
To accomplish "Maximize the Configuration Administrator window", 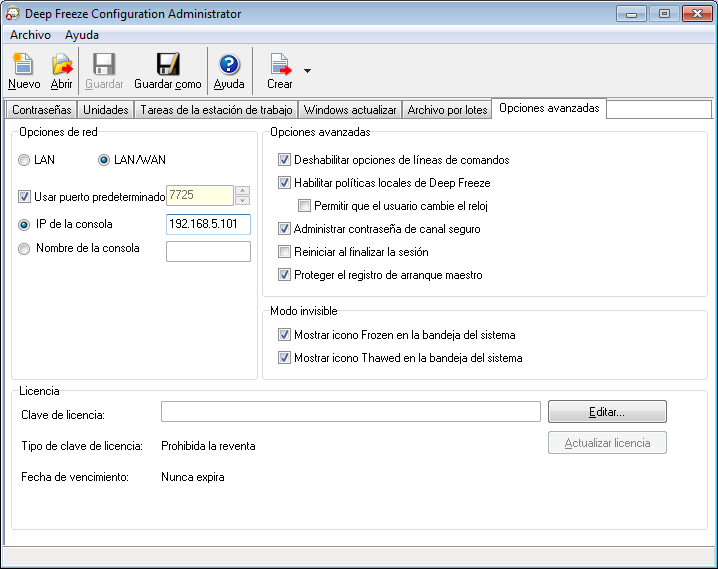I will (x=664, y=14).
